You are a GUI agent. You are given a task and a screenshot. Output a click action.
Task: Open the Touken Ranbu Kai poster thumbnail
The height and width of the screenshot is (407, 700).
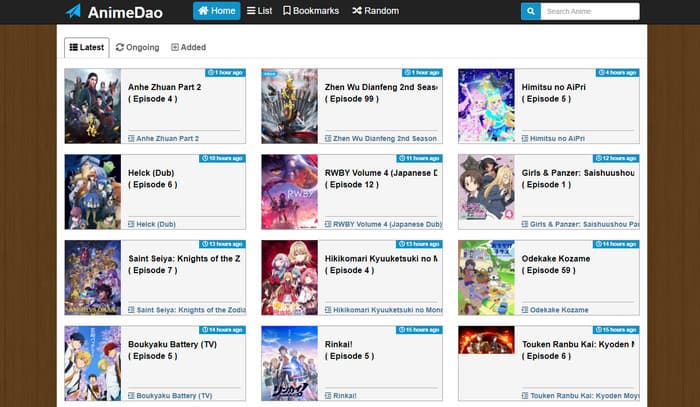pyautogui.click(x=486, y=340)
